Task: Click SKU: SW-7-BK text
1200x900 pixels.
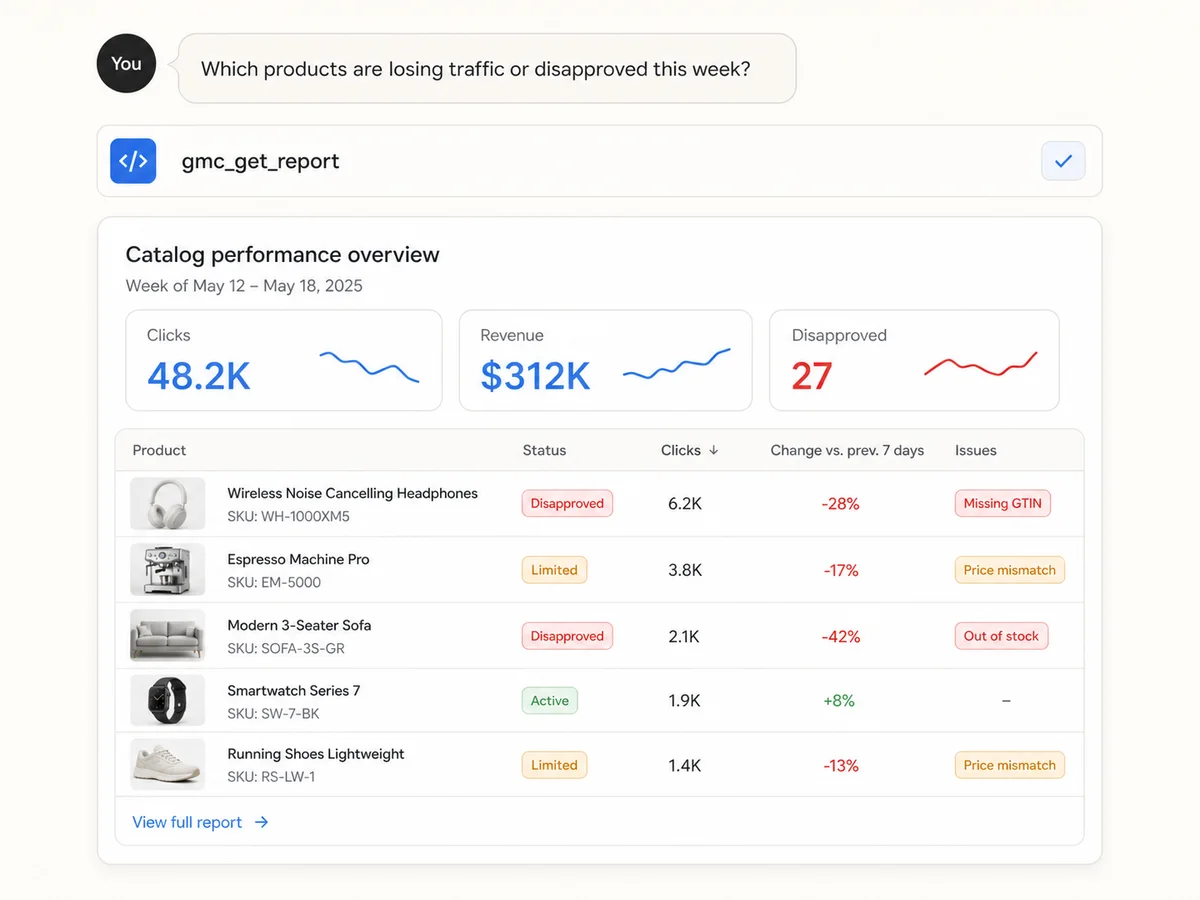Action: [273, 714]
